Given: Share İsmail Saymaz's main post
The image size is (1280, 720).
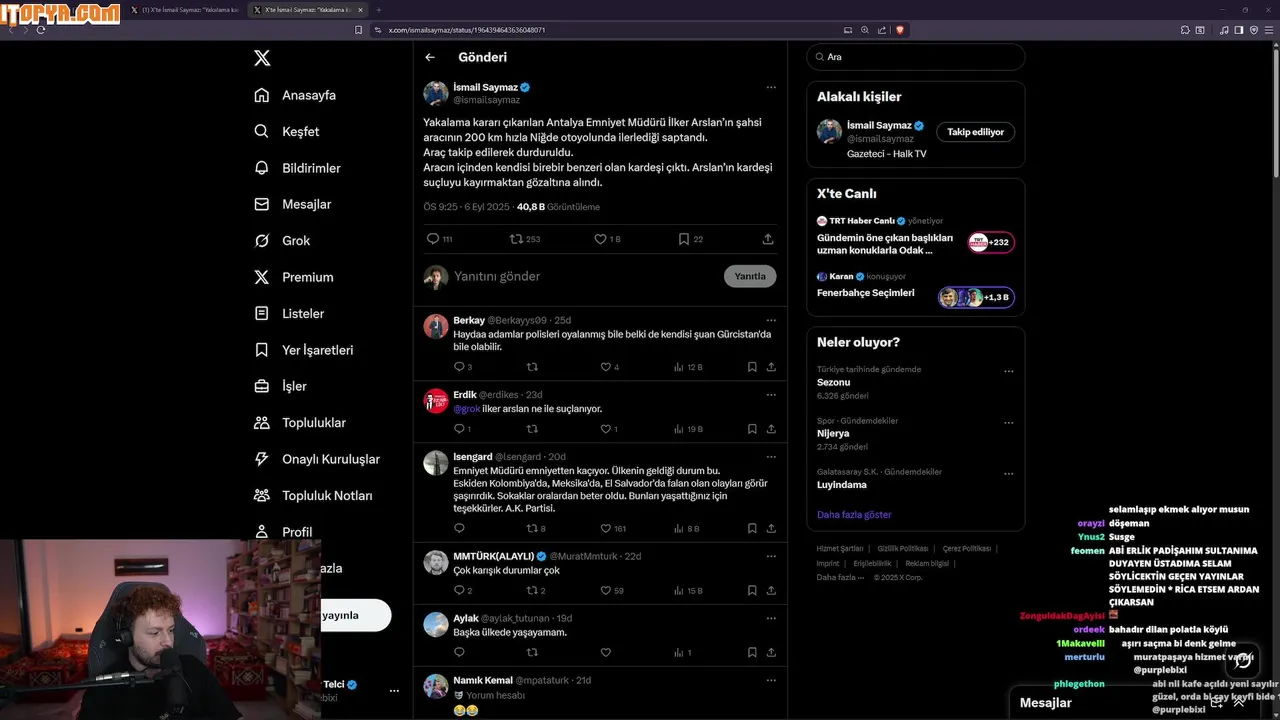Looking at the screenshot, I should coord(768,239).
